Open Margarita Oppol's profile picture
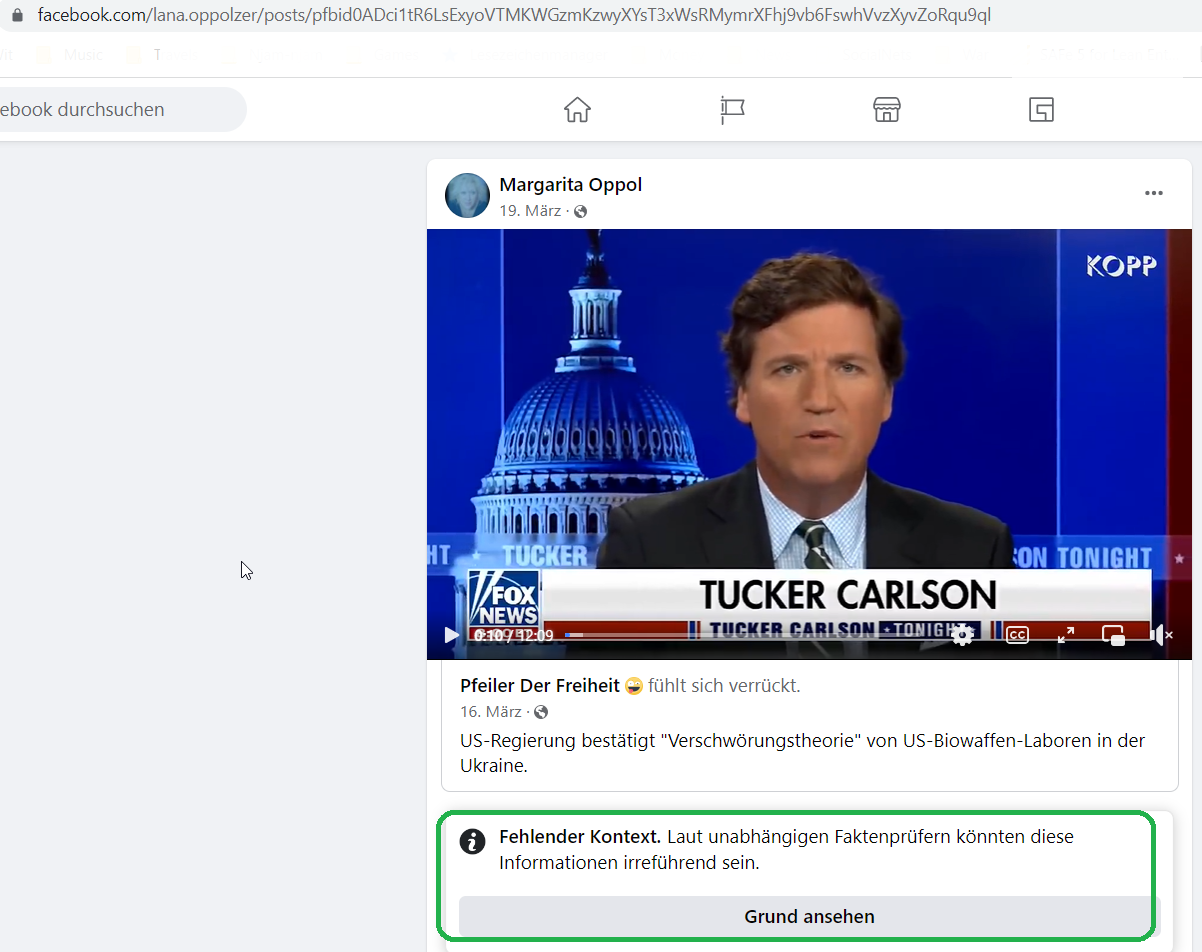The width and height of the screenshot is (1202, 952). [x=467, y=195]
